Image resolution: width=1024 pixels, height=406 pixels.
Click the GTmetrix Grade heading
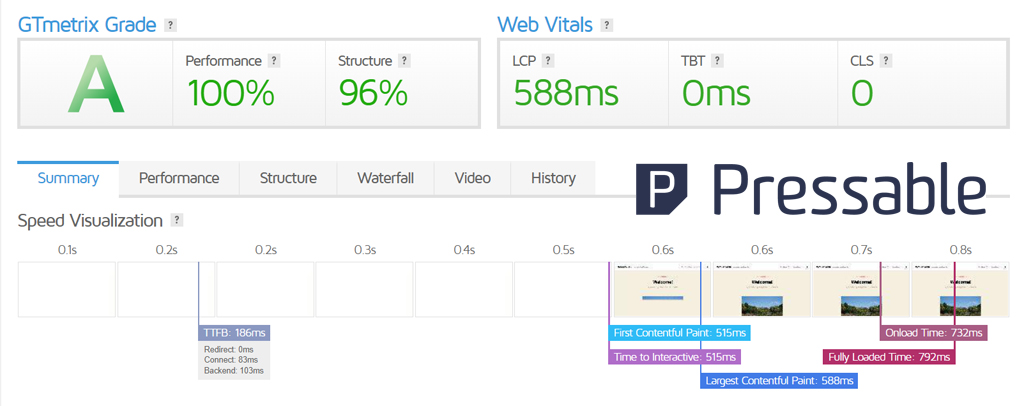(87, 25)
